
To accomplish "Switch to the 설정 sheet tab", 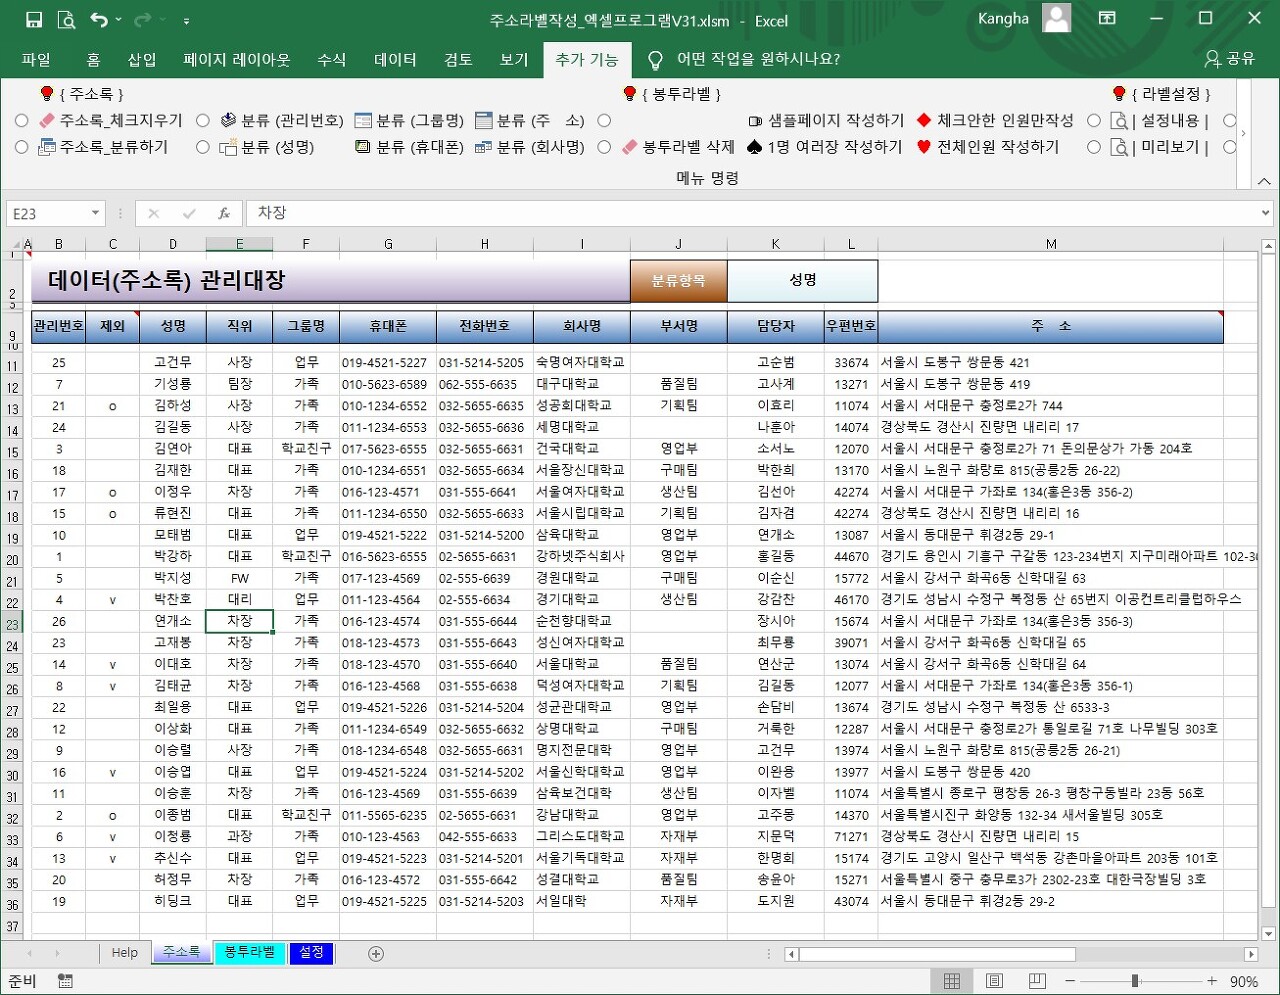I will click(311, 953).
